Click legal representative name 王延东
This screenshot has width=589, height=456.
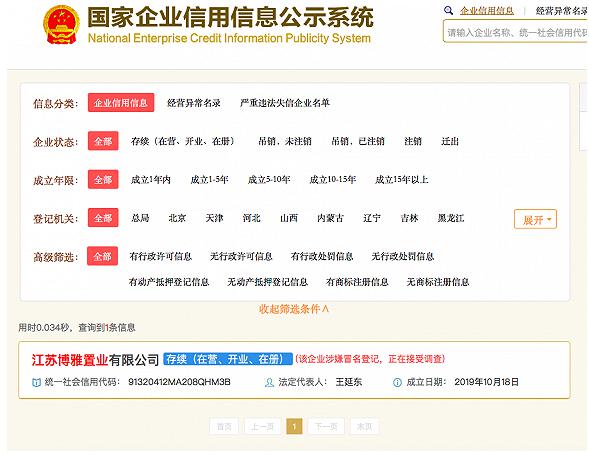pos(349,382)
